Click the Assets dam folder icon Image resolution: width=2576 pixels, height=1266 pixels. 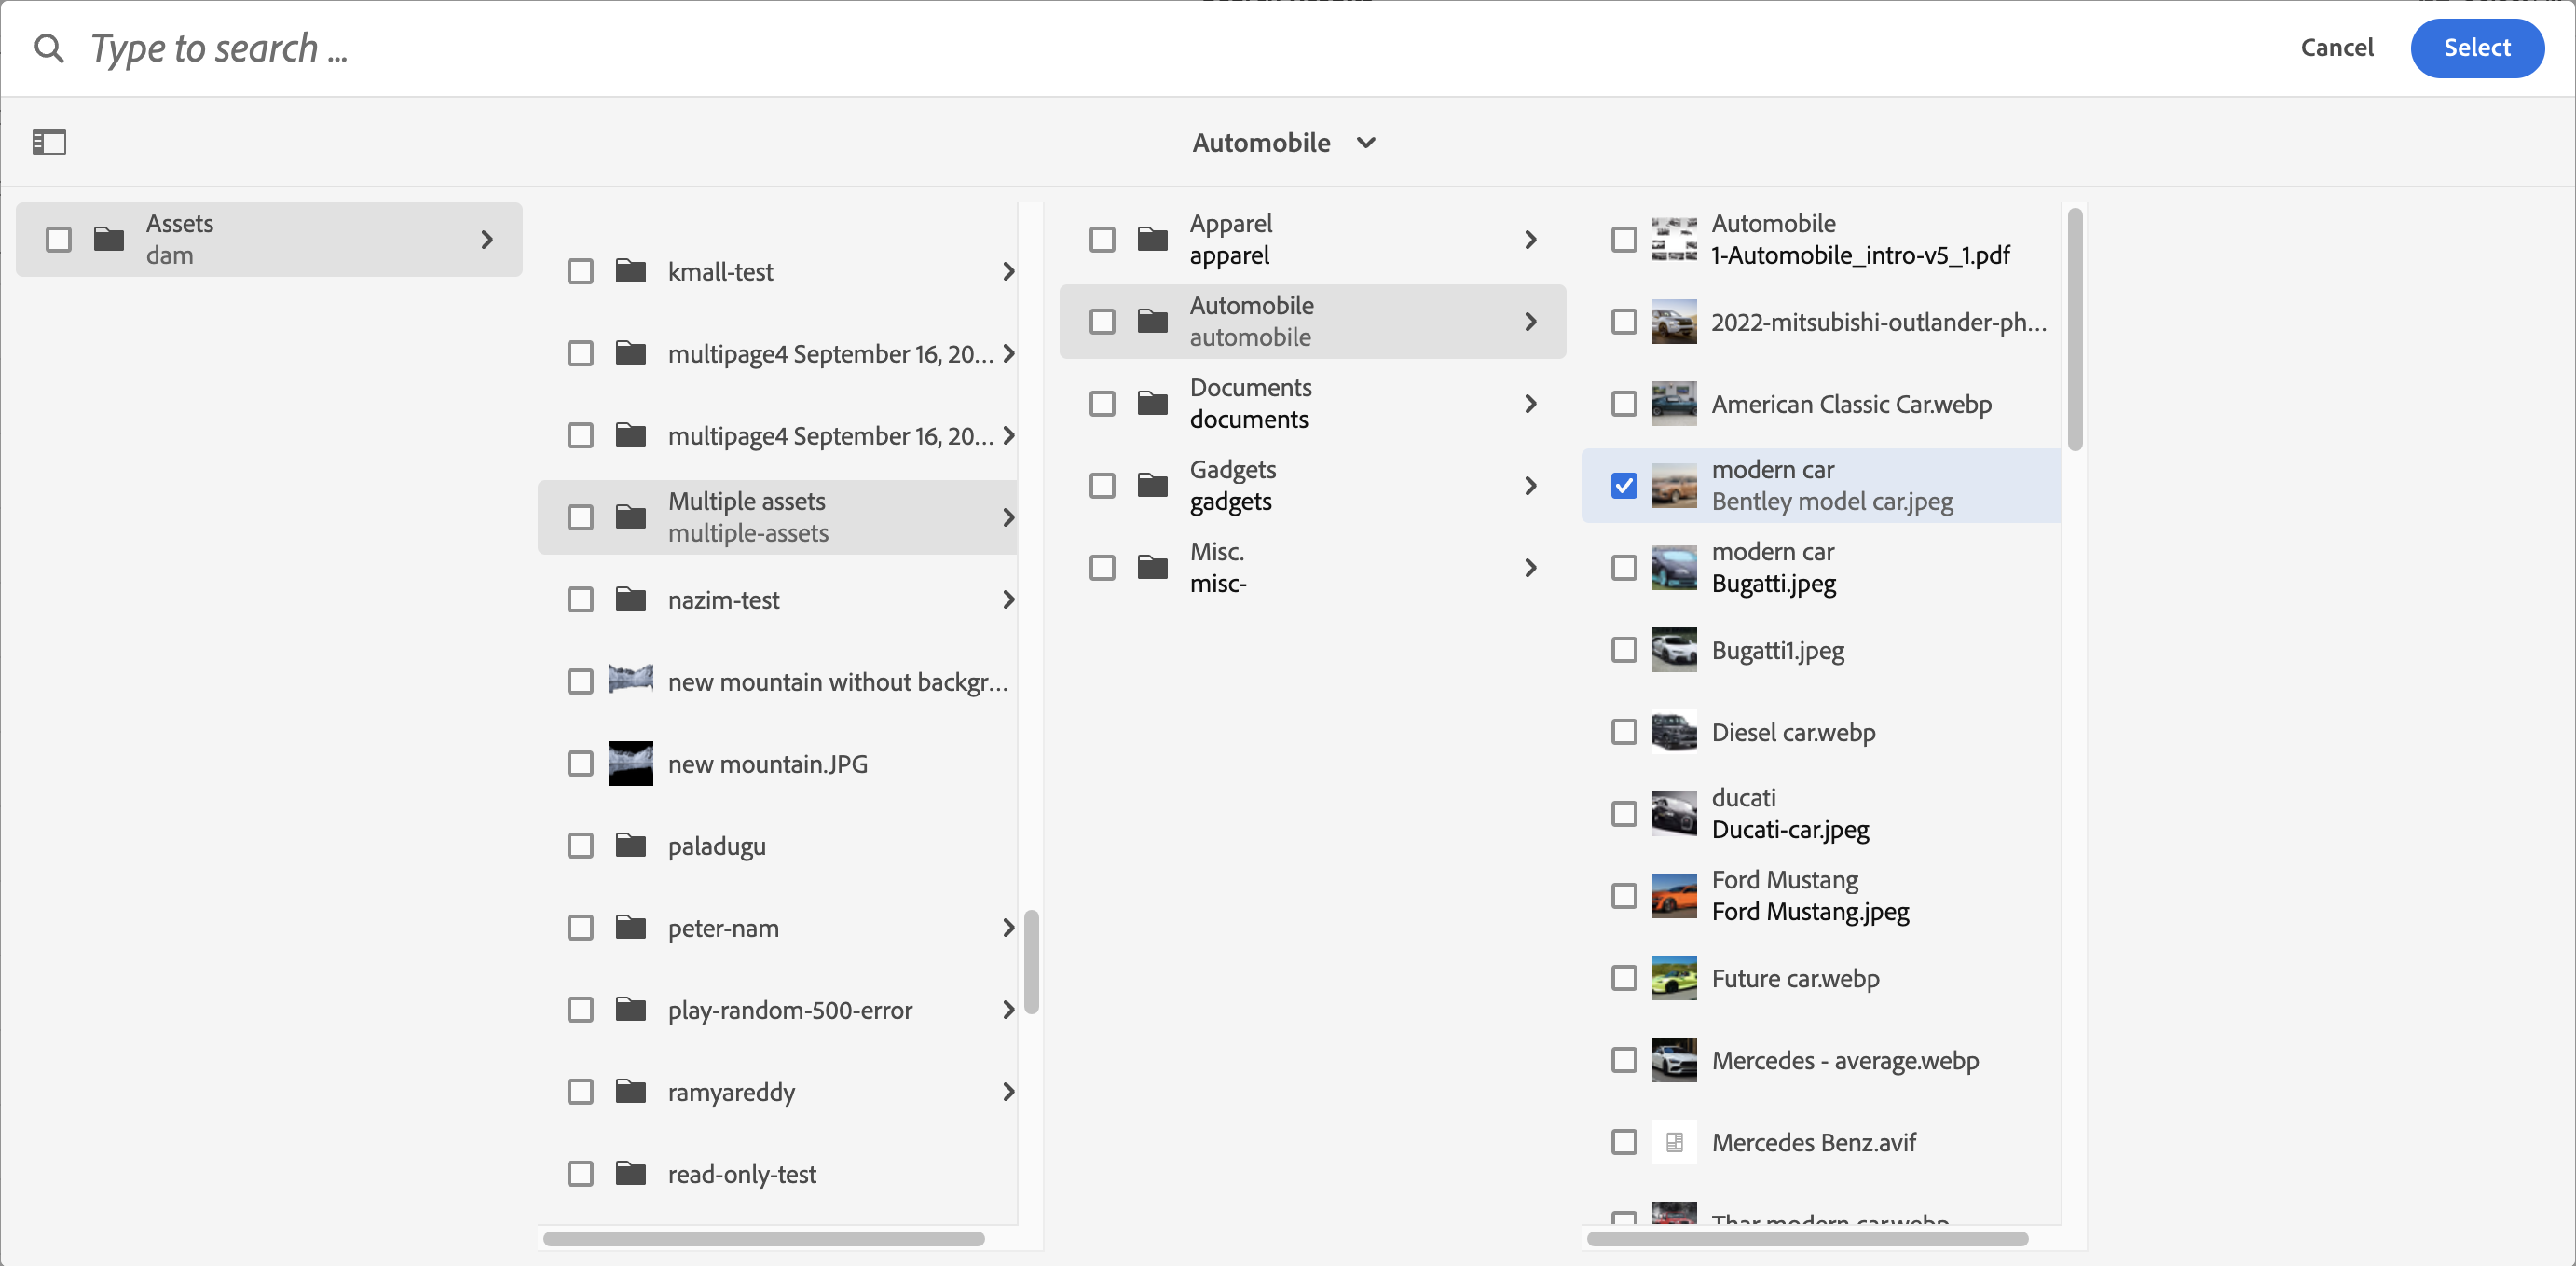pos(108,239)
